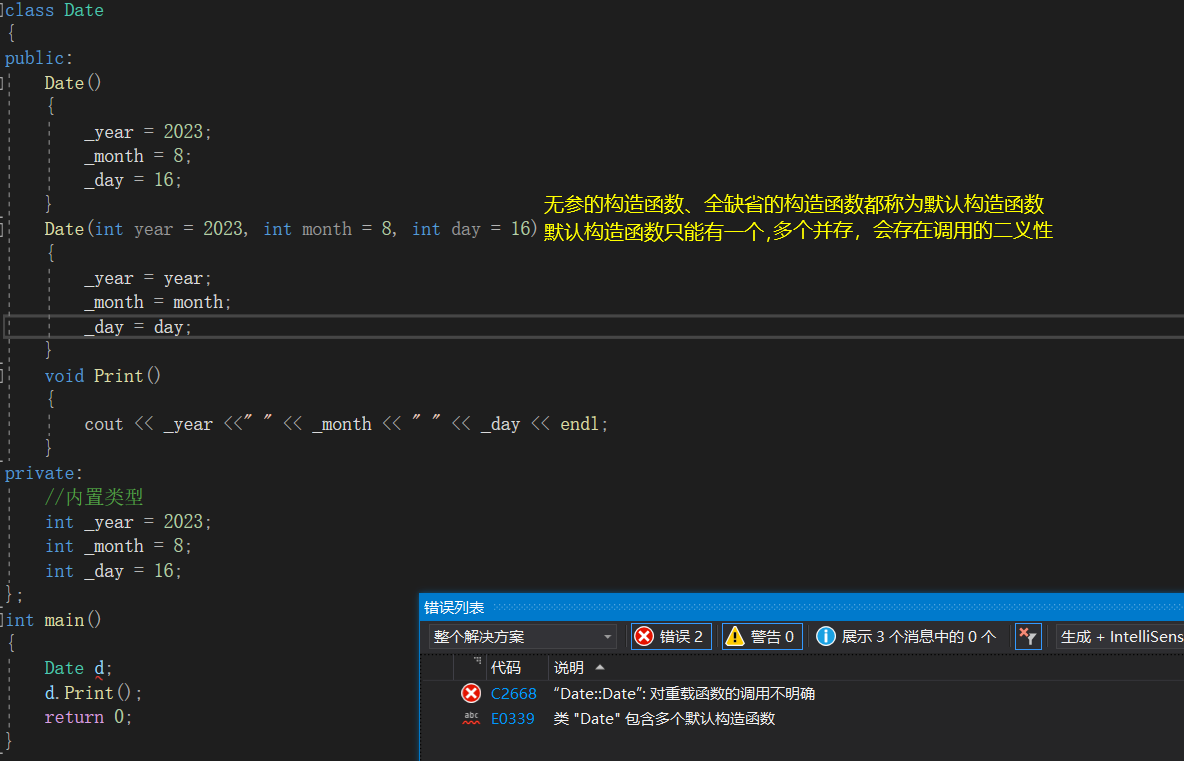1184x761 pixels.
Task: Click the //内置类型 comment
Action: (x=94, y=497)
